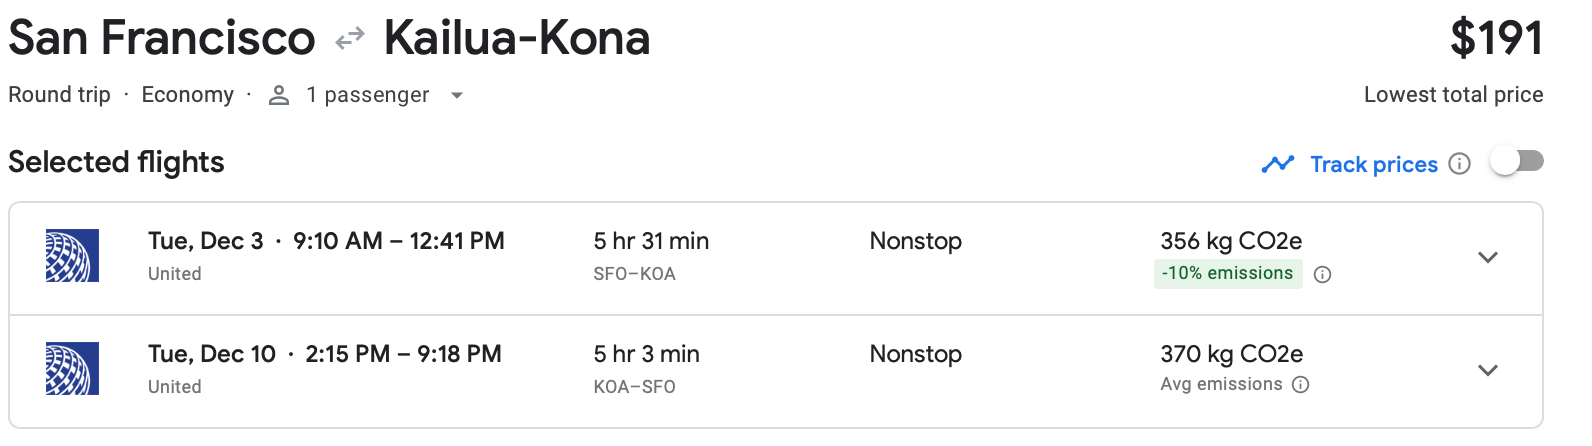
Task: Click the United logo for Dec 10 flight
Action: pyautogui.click(x=72, y=369)
